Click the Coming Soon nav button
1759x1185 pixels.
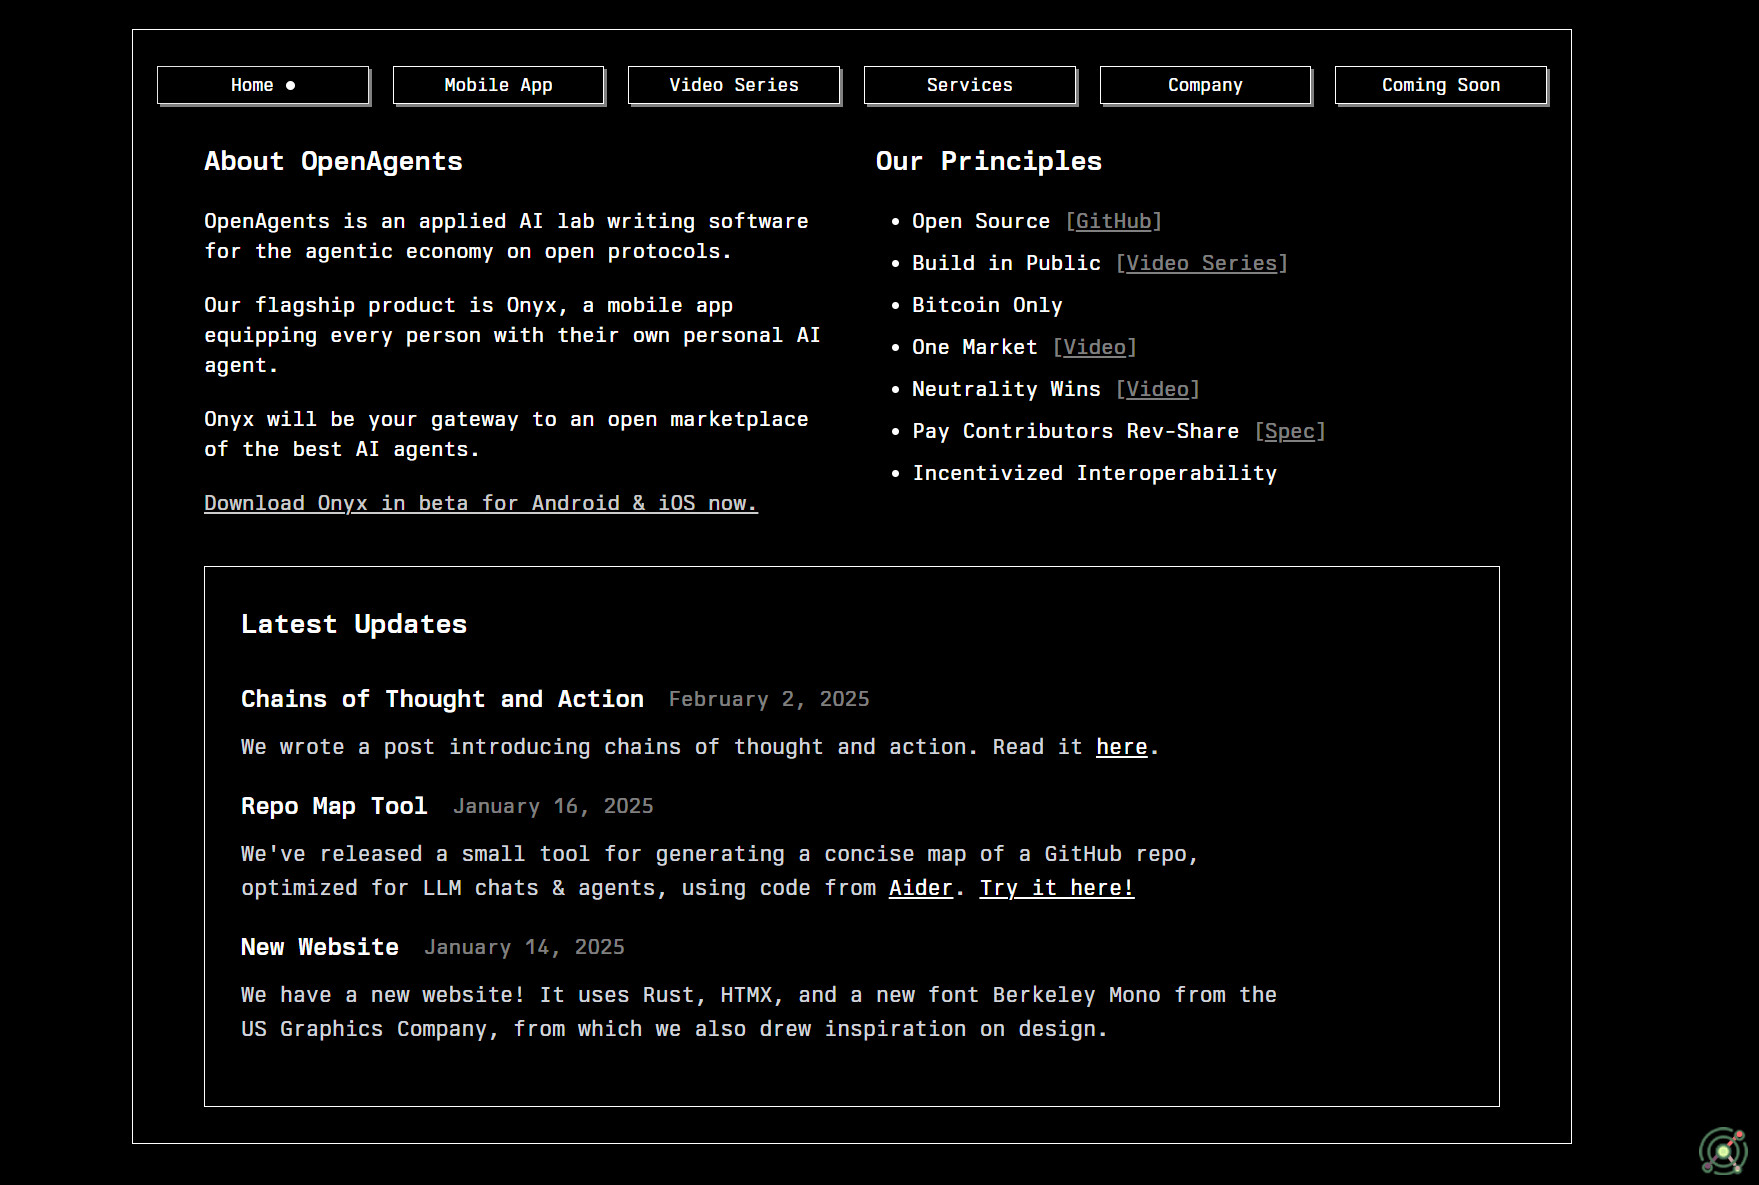tap(1441, 85)
